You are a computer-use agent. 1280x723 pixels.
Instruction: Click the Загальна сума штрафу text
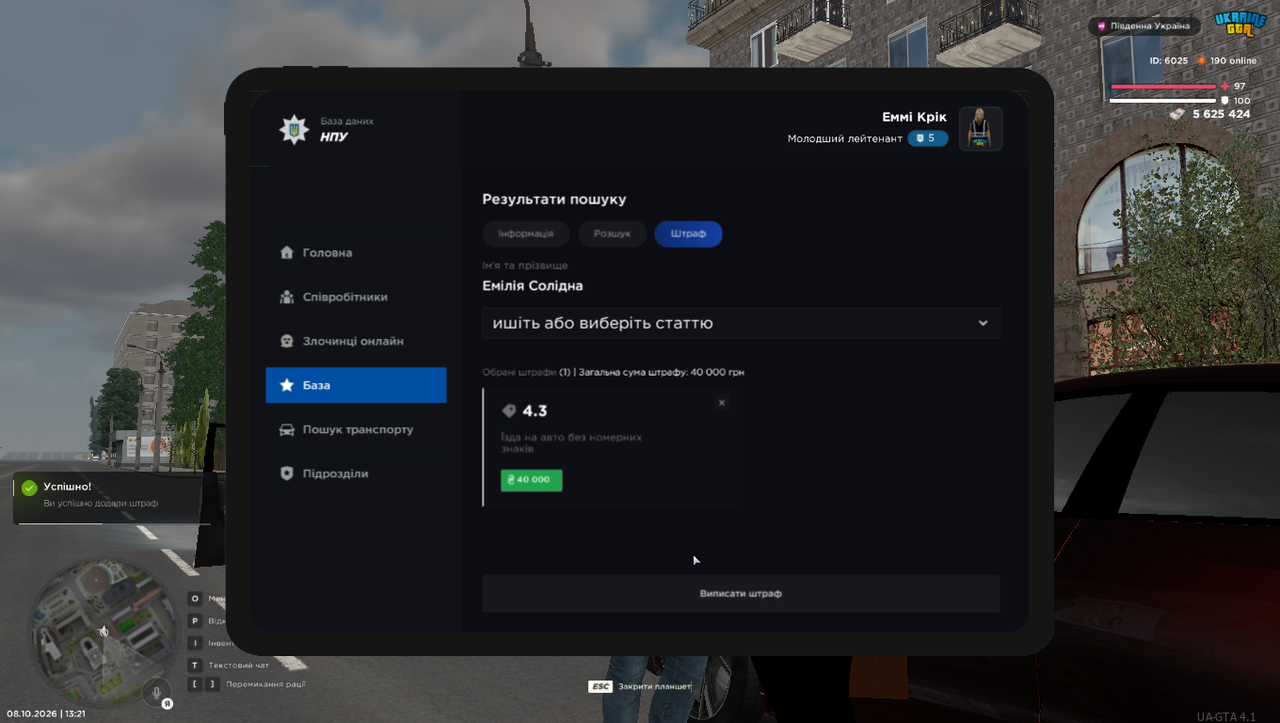(x=661, y=372)
